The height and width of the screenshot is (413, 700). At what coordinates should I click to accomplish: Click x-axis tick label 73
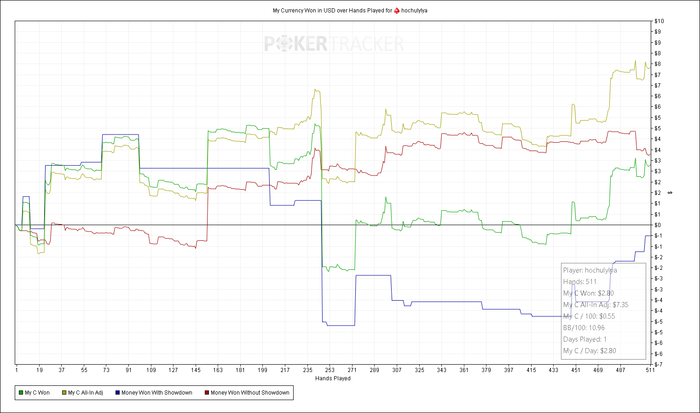pyautogui.click(x=106, y=370)
